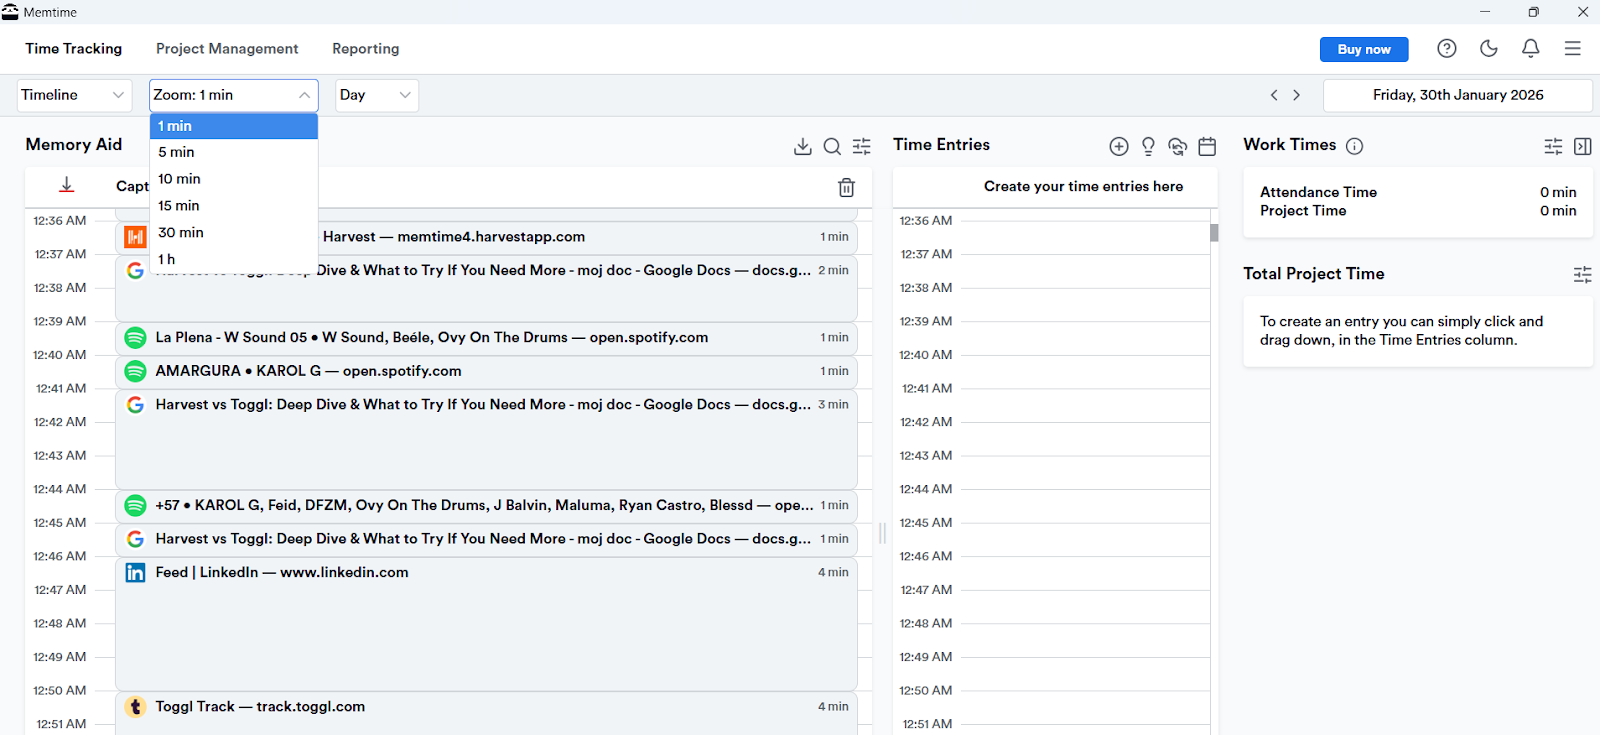This screenshot has height=735, width=1600.
Task: Click Memory Aid download icon
Action: tap(802, 146)
